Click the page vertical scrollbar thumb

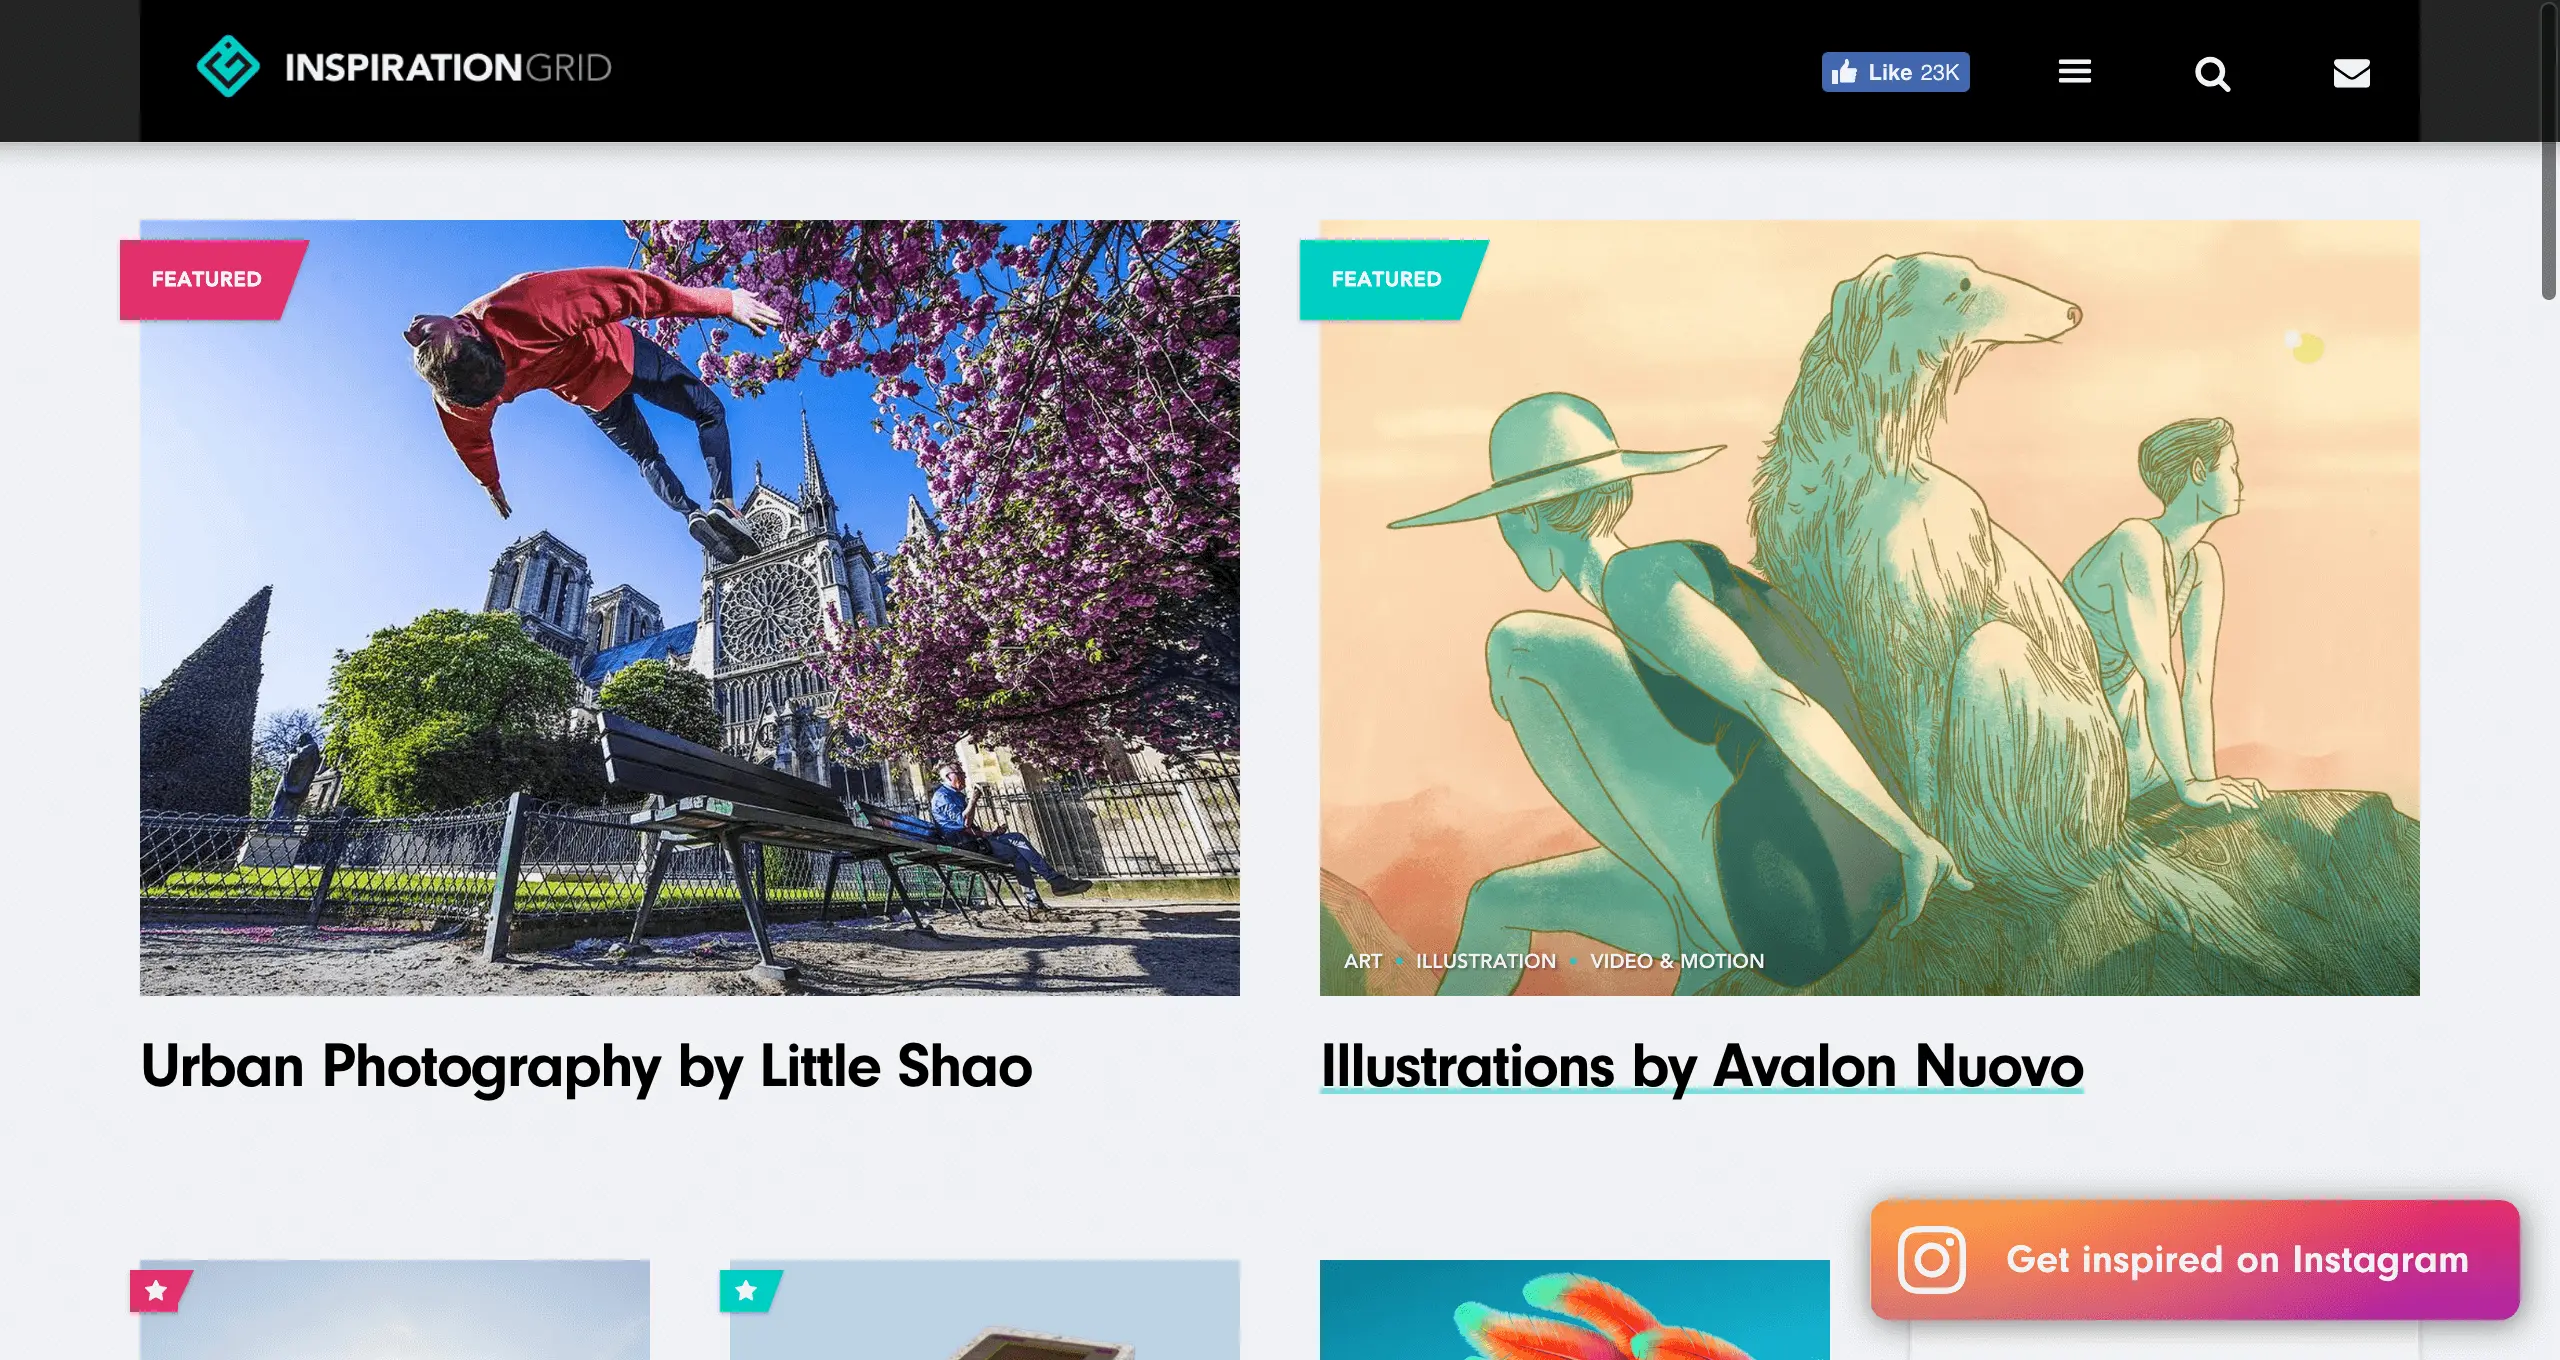tap(2549, 150)
